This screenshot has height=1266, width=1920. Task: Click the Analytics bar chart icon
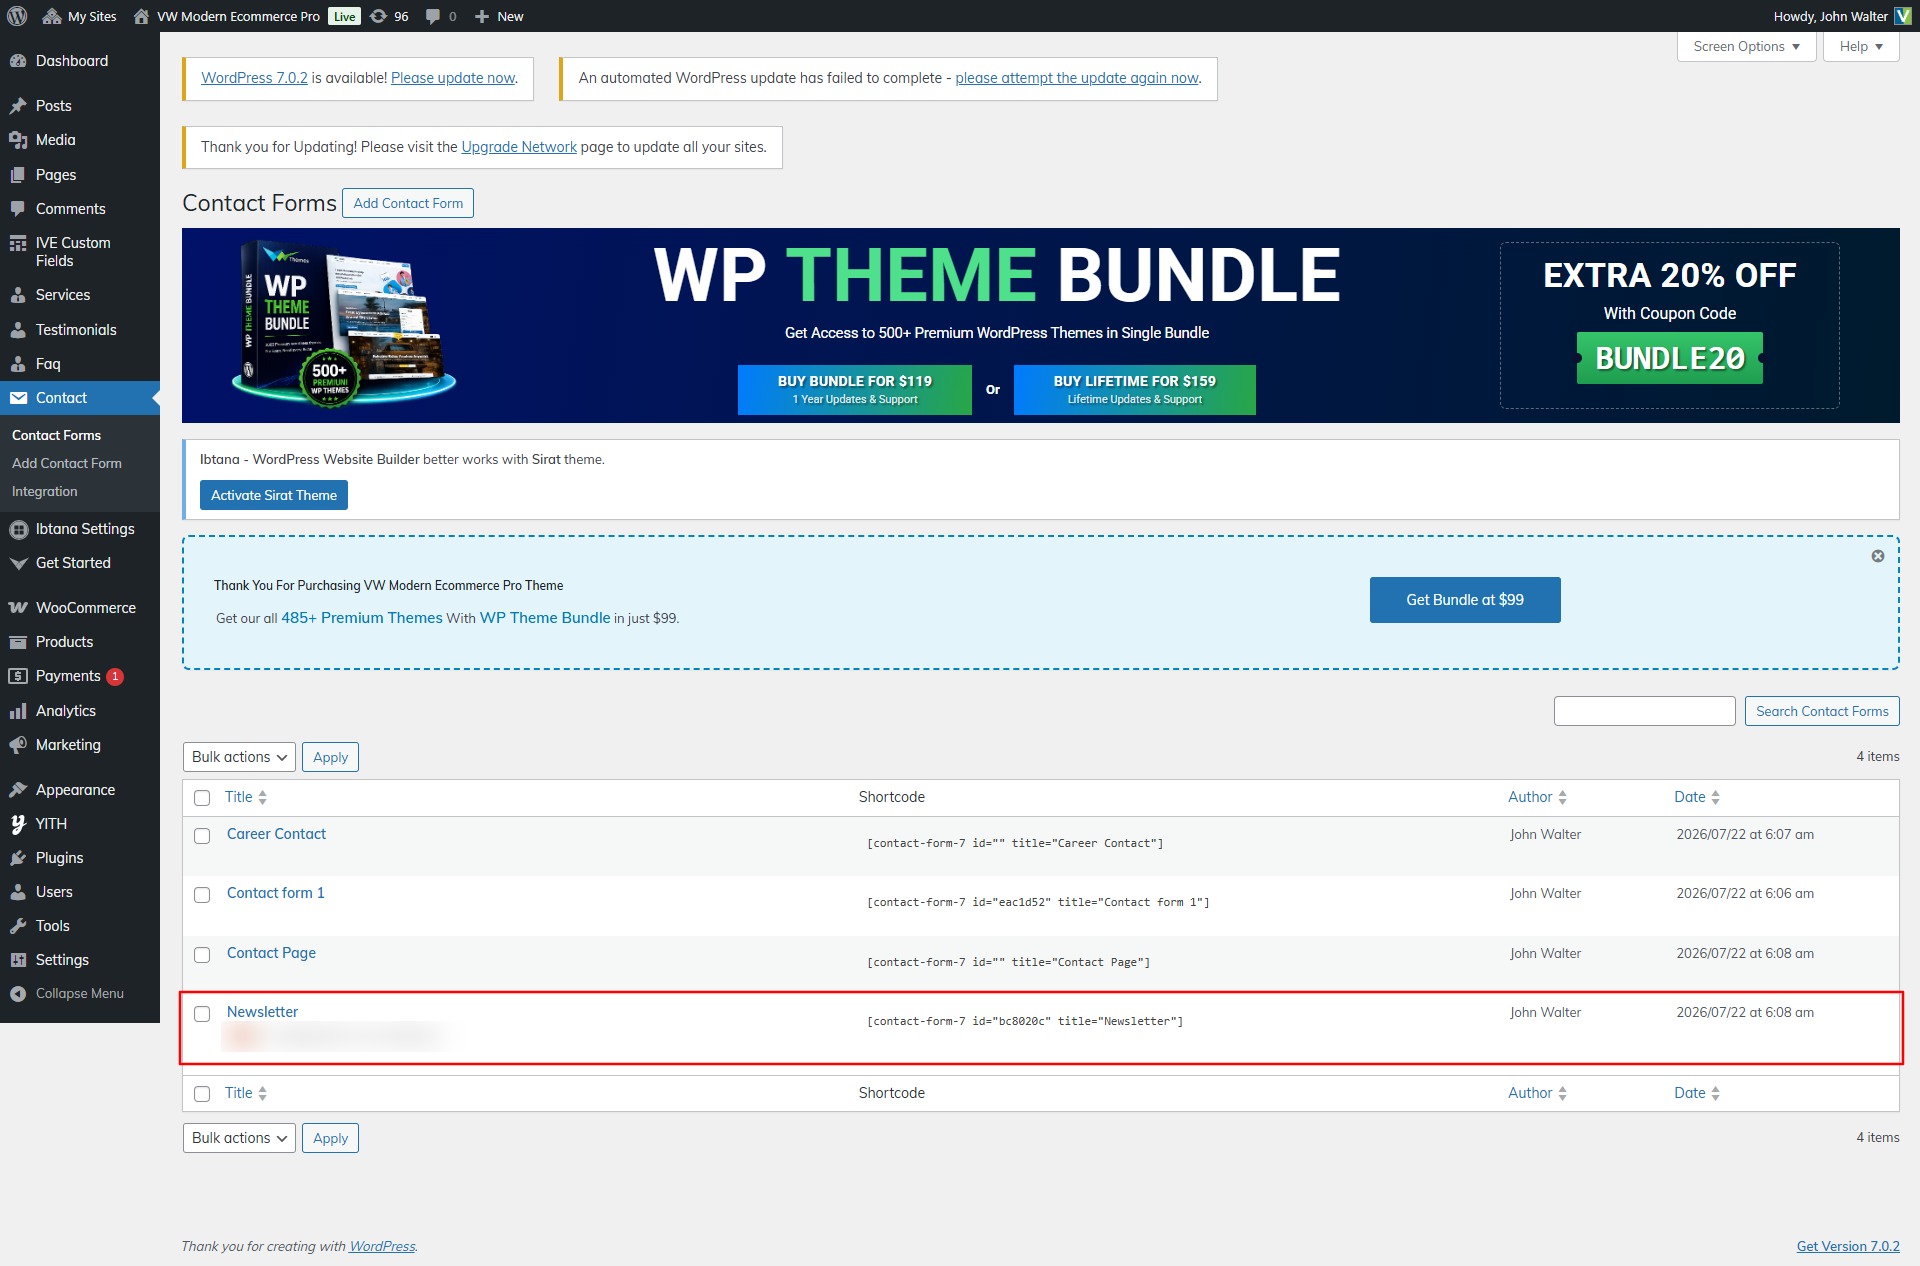(18, 711)
